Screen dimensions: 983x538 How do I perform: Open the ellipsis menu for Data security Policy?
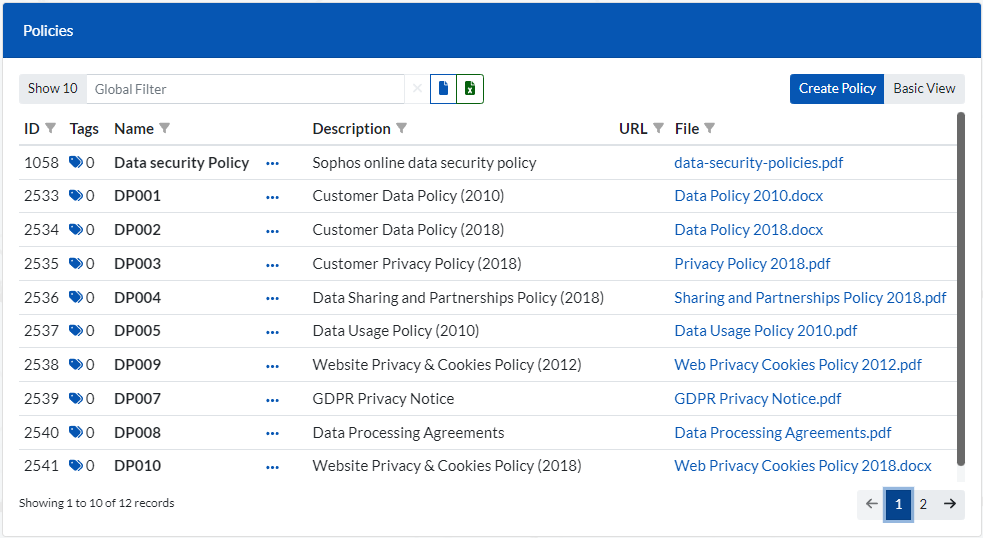(x=273, y=163)
